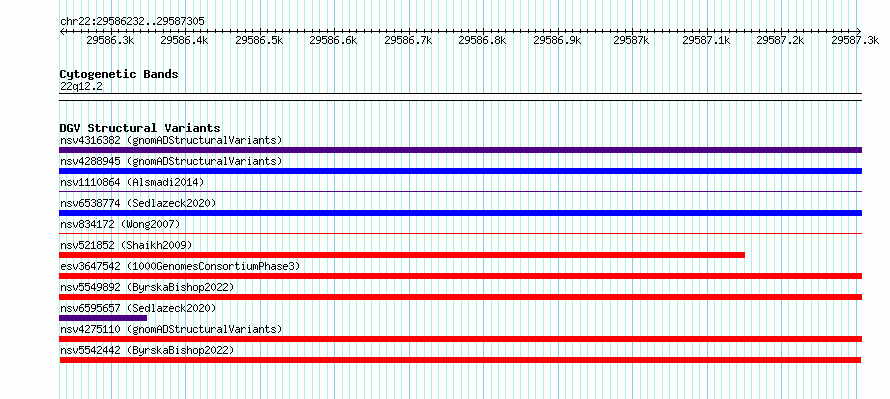Click the left arrow of the ruler
The image size is (890, 399).
pos(62,31)
